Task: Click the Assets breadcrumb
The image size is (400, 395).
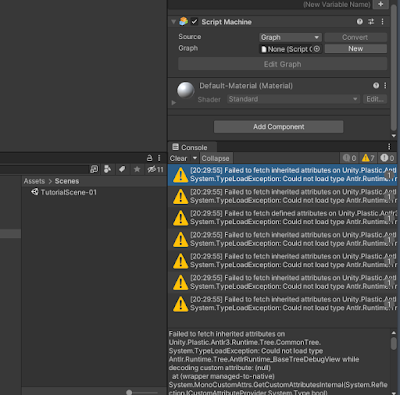Action: point(34,181)
